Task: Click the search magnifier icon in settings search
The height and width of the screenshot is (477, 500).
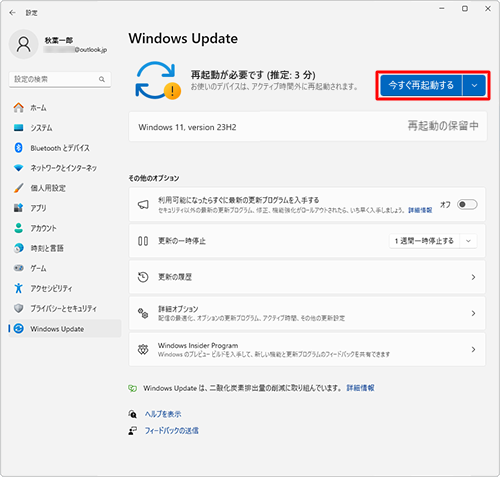Action: click(102, 79)
